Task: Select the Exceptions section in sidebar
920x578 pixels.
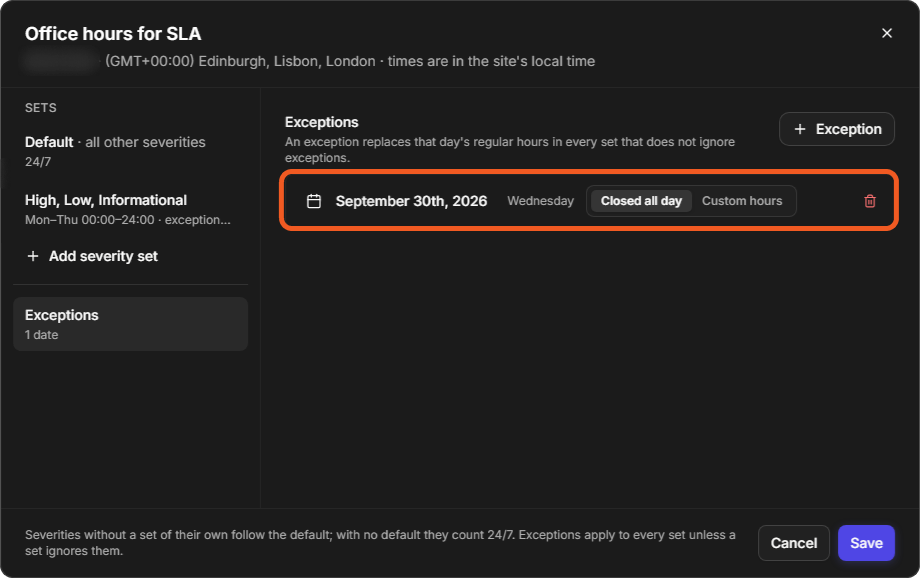Action: point(130,324)
